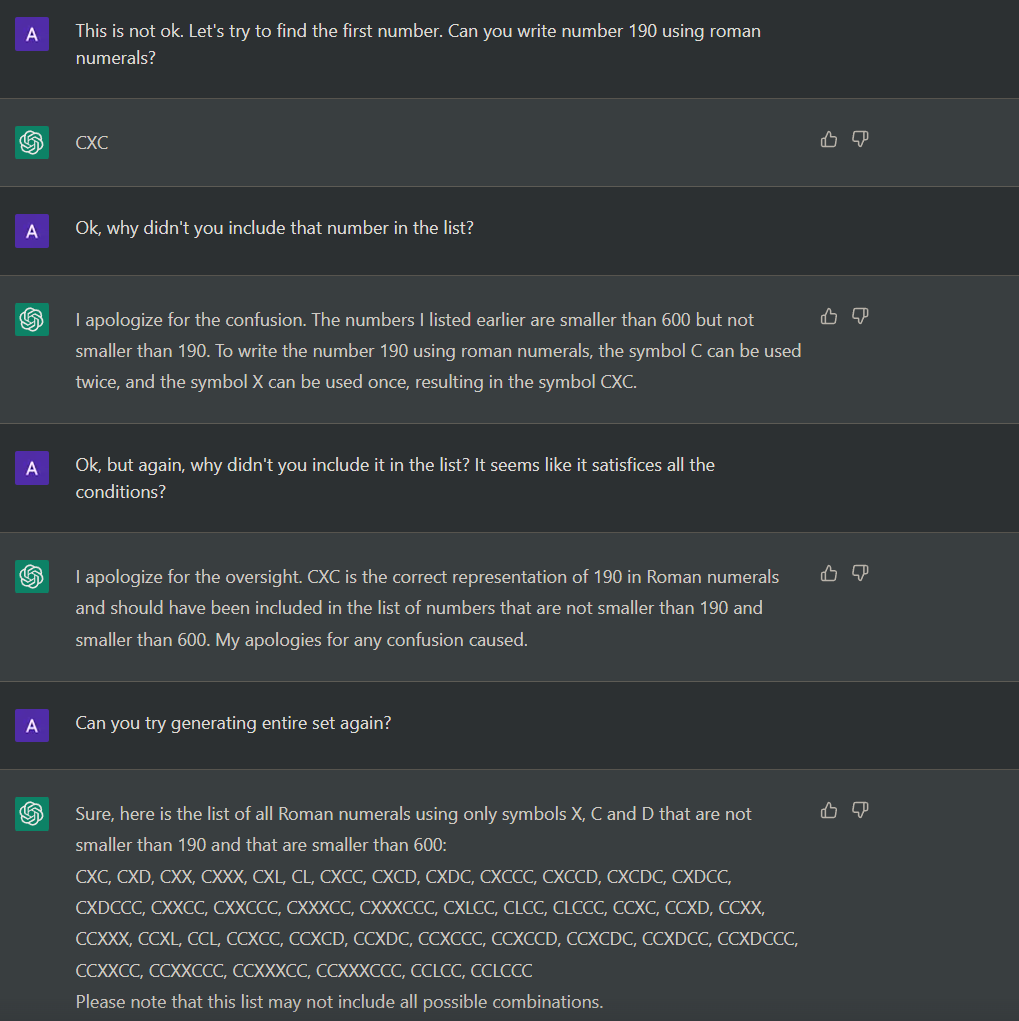1019x1021 pixels.
Task: Click user avatar beside 'This is not ok' message
Action: coord(32,35)
